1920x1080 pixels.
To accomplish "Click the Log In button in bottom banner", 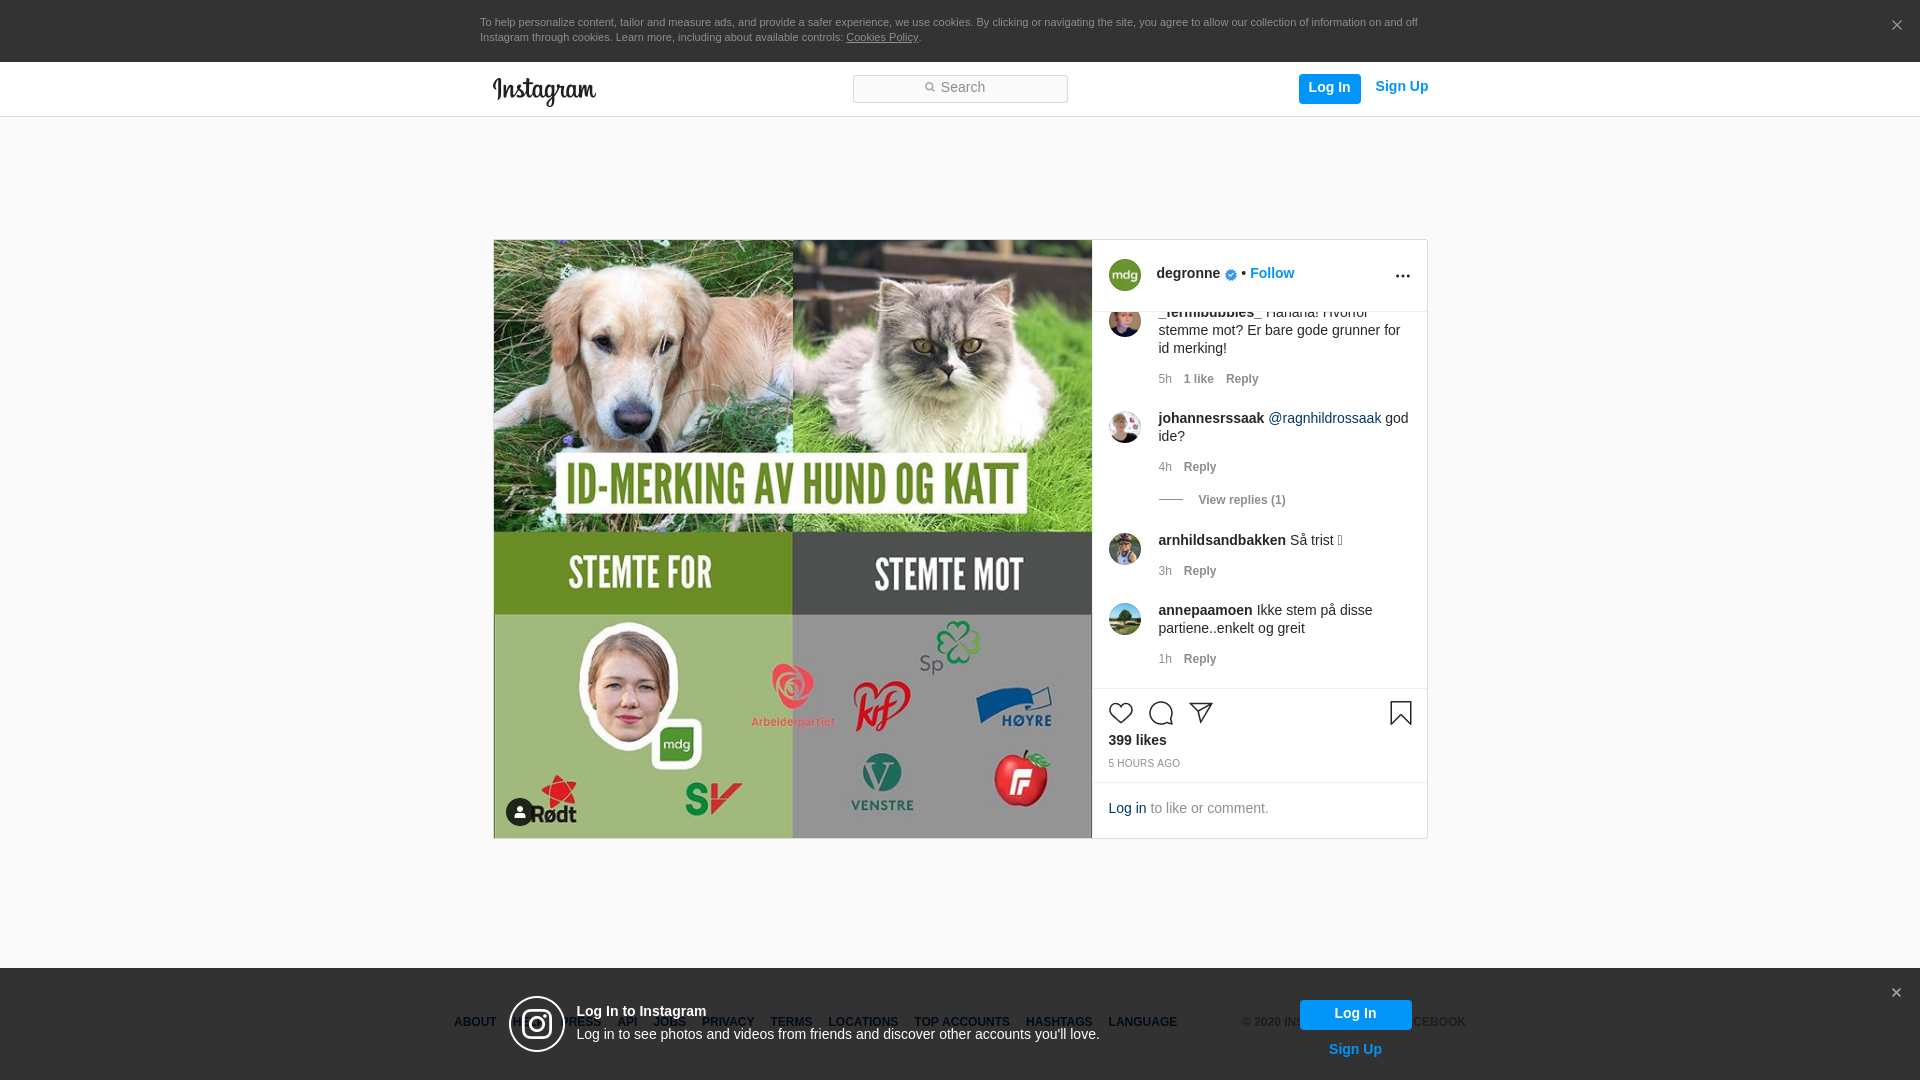I will (x=1355, y=1015).
